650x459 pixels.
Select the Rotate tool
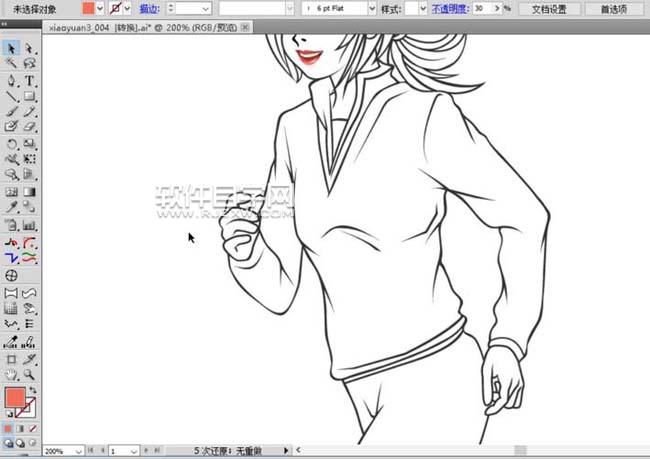click(11, 144)
